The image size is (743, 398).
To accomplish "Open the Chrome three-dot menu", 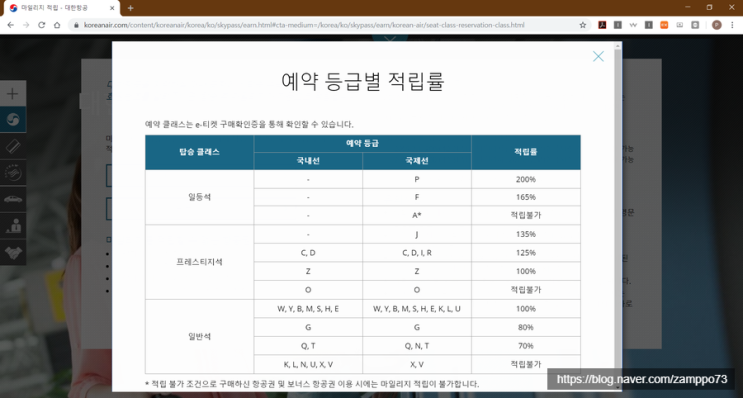I will 732,25.
